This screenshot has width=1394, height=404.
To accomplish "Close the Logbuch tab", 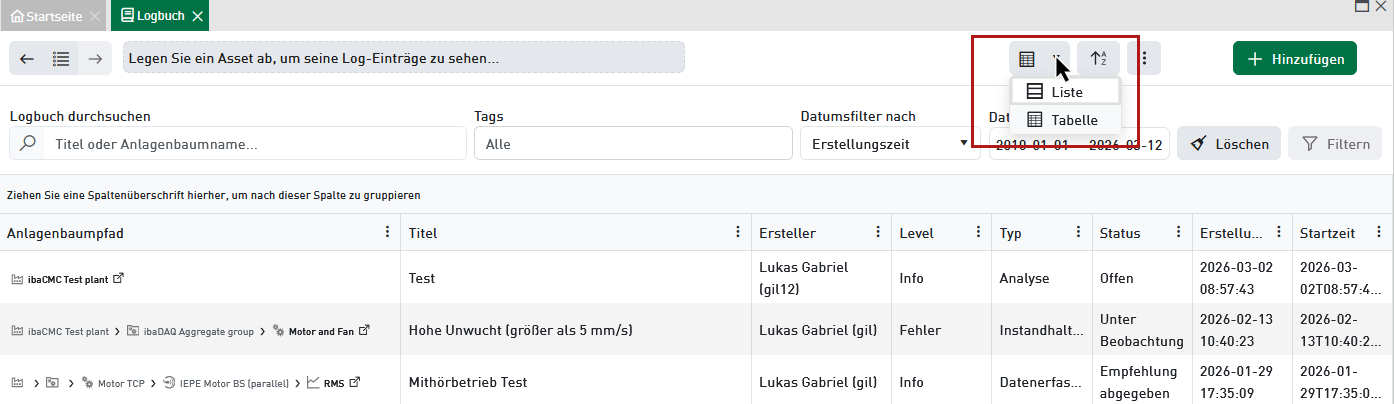I will coord(198,16).
